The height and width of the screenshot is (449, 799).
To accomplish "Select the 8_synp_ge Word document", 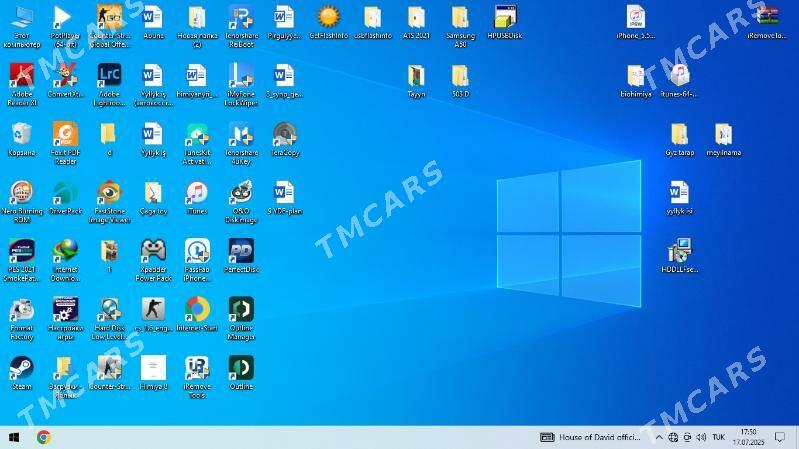I will [x=285, y=81].
